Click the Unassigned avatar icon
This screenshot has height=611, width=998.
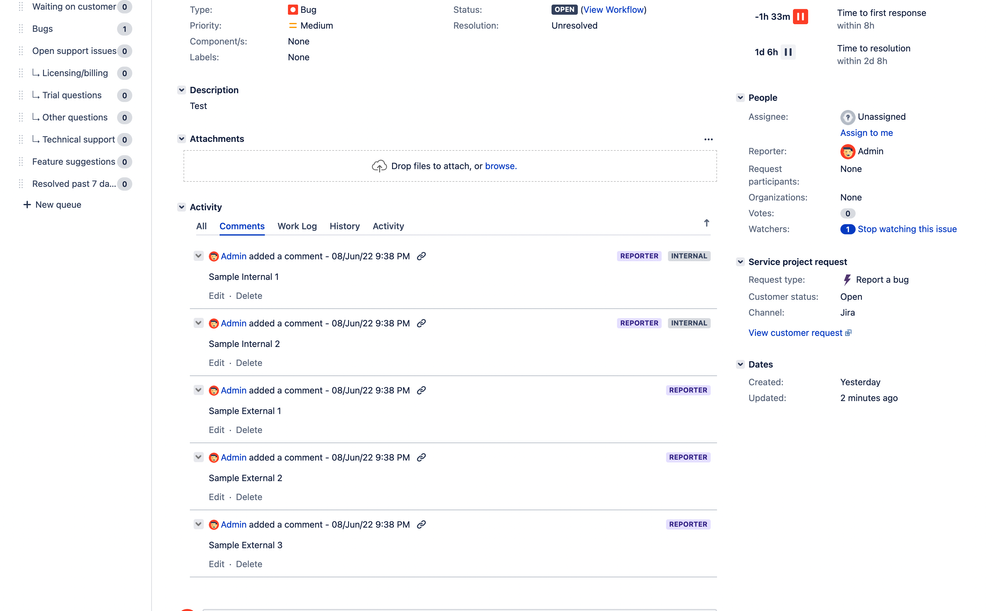click(847, 117)
